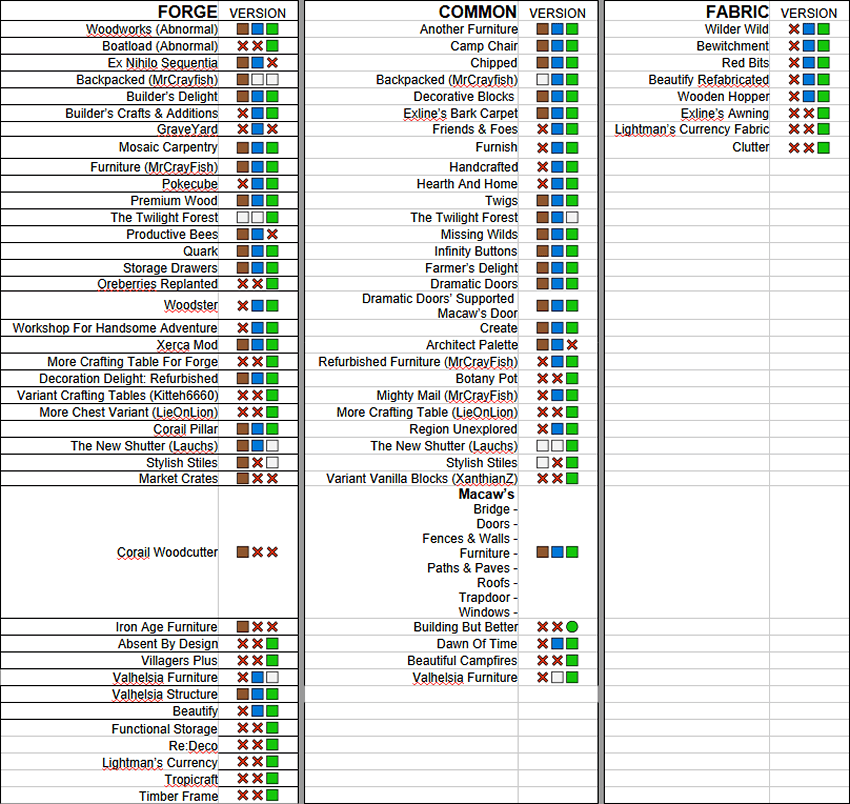Select the Oreberries Replanted cell
The height and width of the screenshot is (804, 850).
pyautogui.click(x=110, y=284)
